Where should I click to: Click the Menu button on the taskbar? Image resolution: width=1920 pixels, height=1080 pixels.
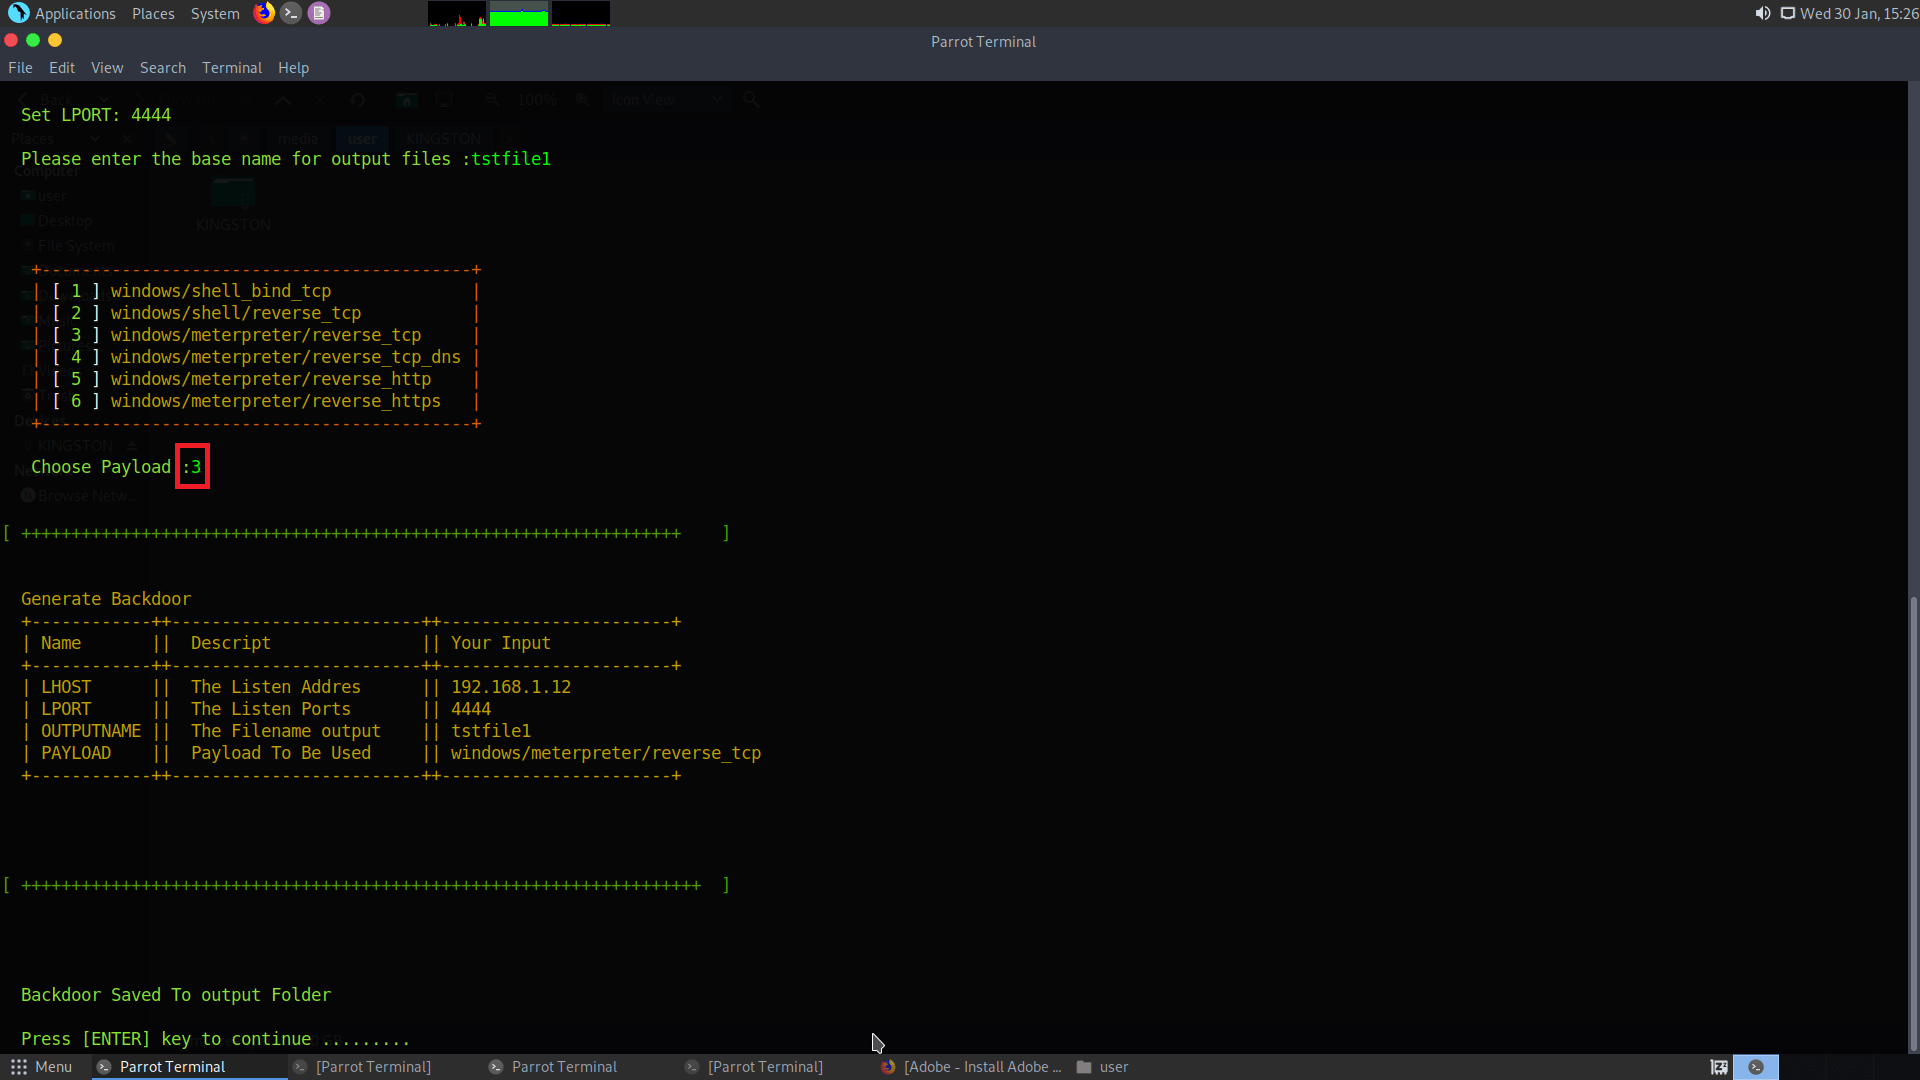click(x=41, y=1067)
